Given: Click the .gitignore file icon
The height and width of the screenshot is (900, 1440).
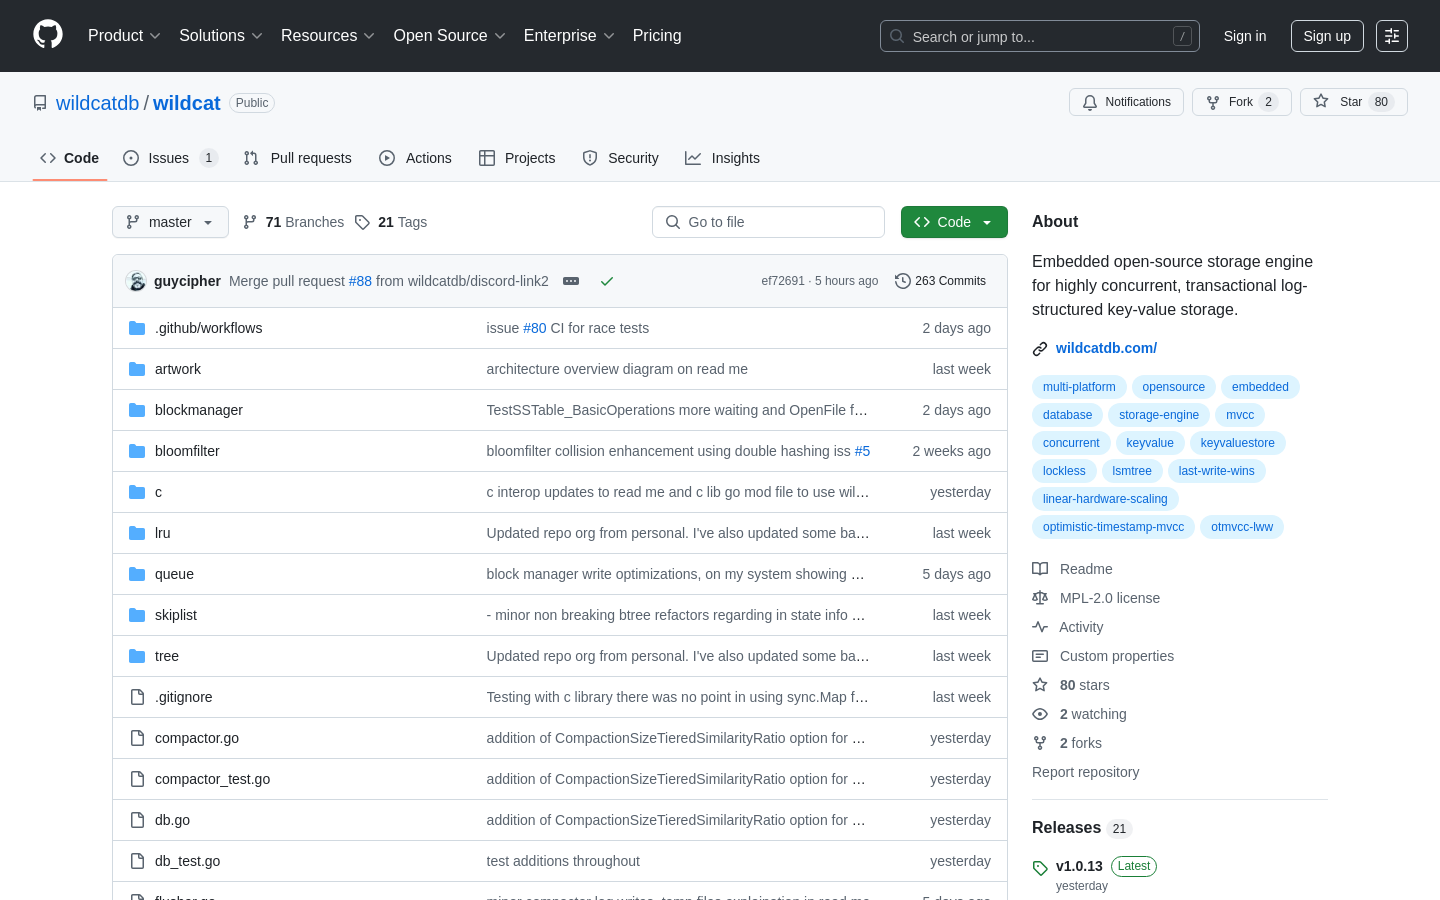Looking at the screenshot, I should [137, 697].
